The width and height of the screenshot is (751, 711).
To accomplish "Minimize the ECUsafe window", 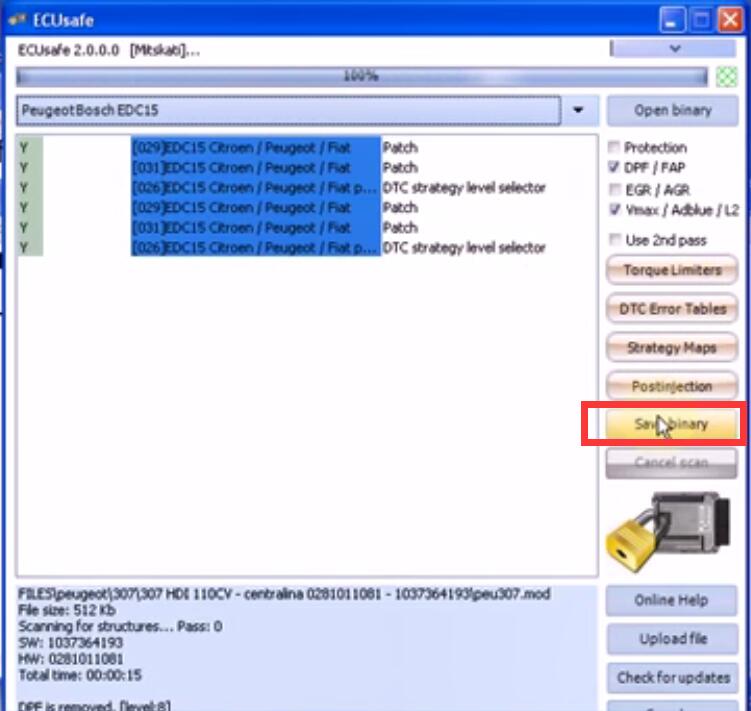I will coord(671,21).
